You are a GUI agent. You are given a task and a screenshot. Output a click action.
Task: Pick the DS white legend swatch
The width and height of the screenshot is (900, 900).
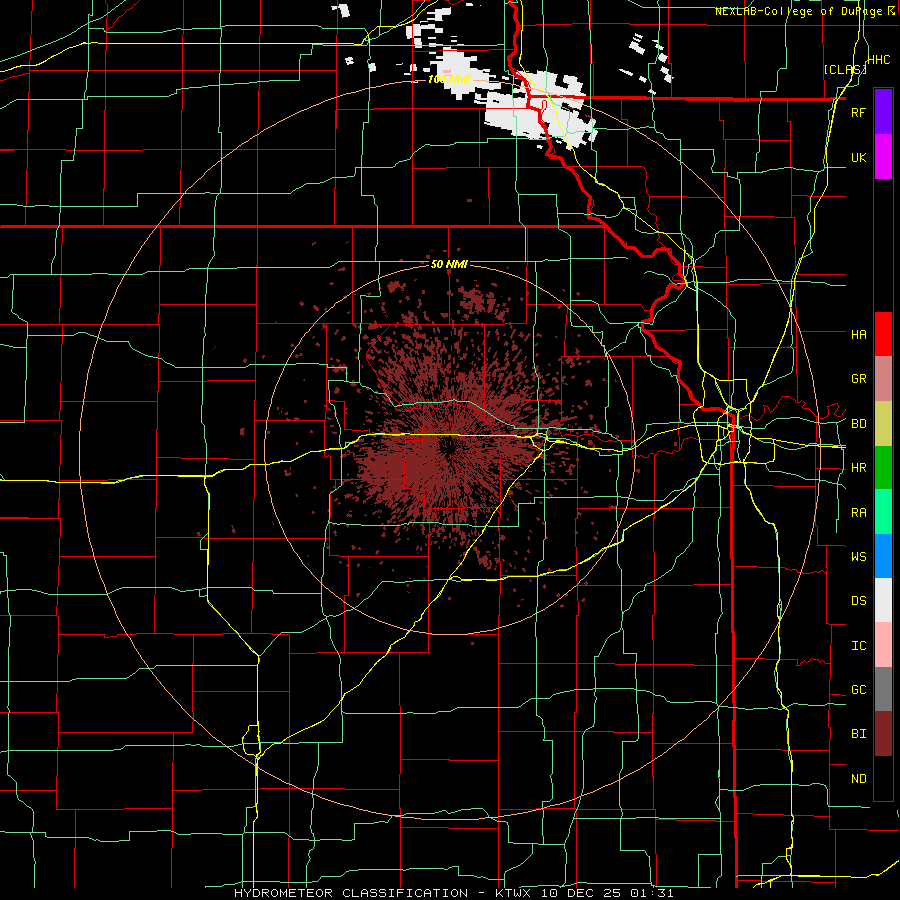pyautogui.click(x=883, y=600)
